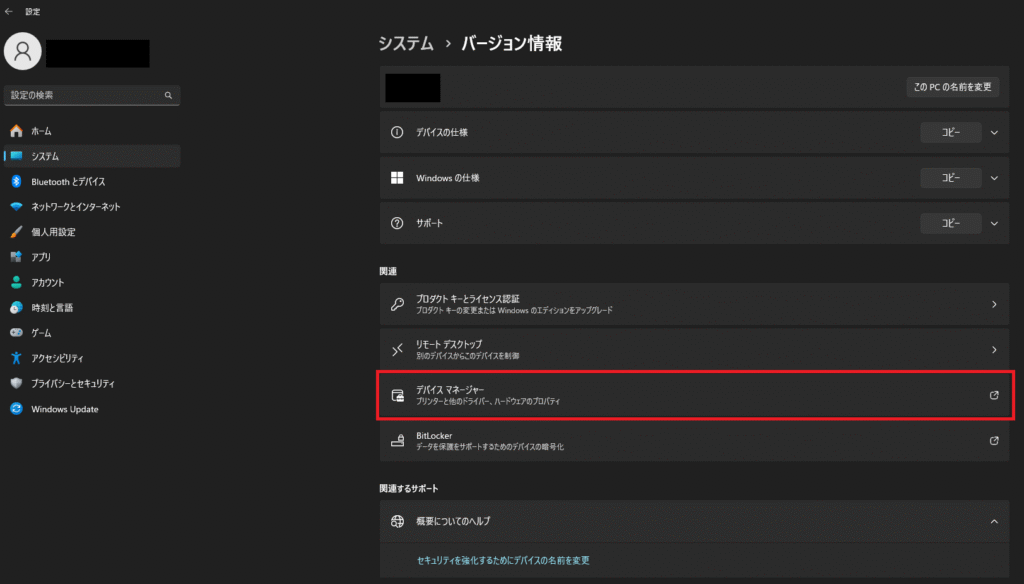Viewport: 1024px width, 584px height.
Task: Open ゲーム settings page
Action: pyautogui.click(x=92, y=333)
